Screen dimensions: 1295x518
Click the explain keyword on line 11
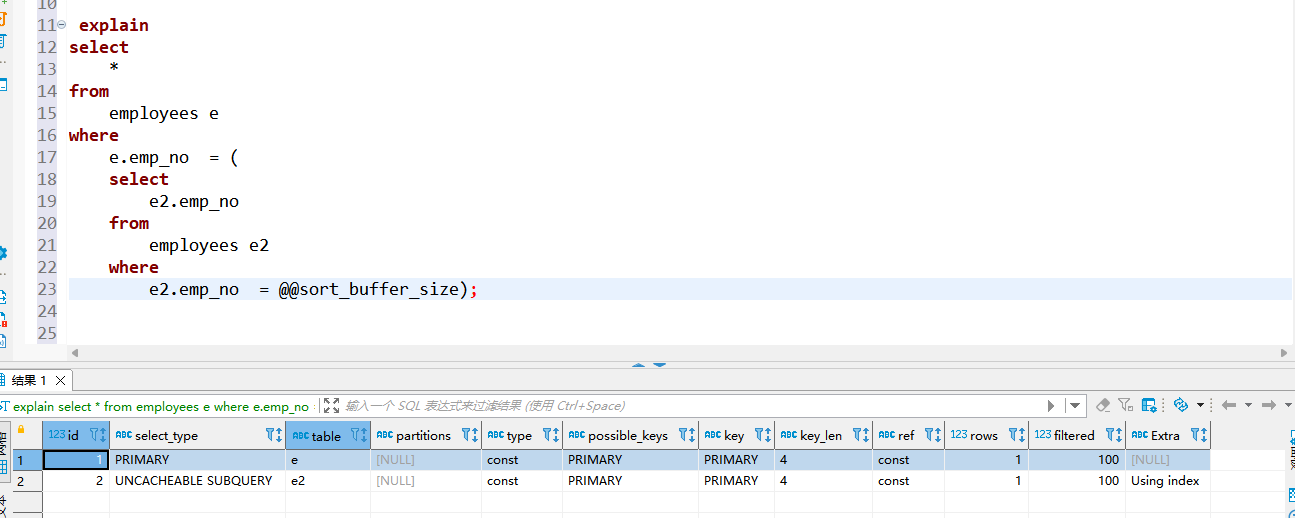pos(114,25)
